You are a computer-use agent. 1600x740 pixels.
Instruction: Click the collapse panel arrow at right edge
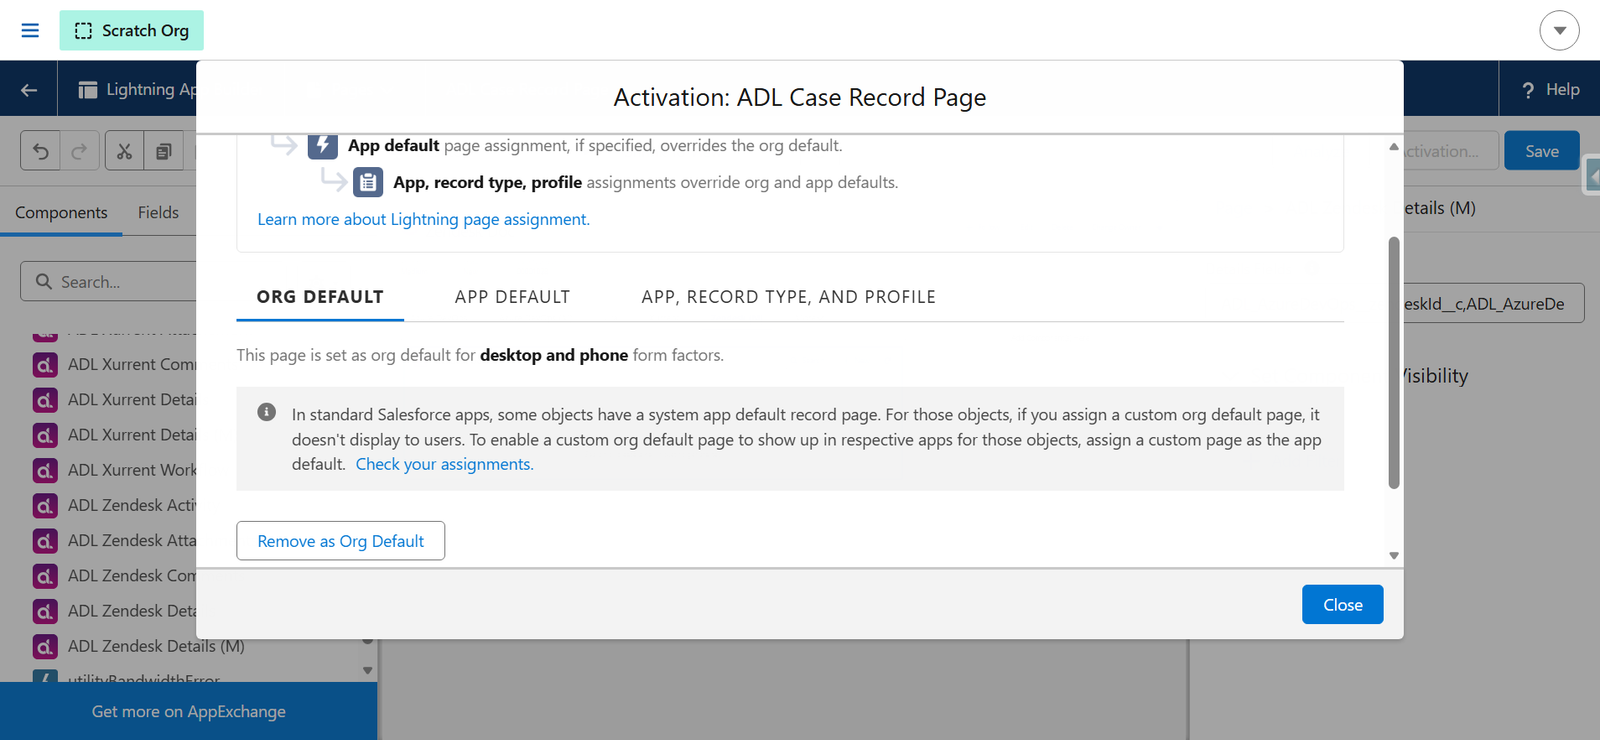coord(1593,177)
